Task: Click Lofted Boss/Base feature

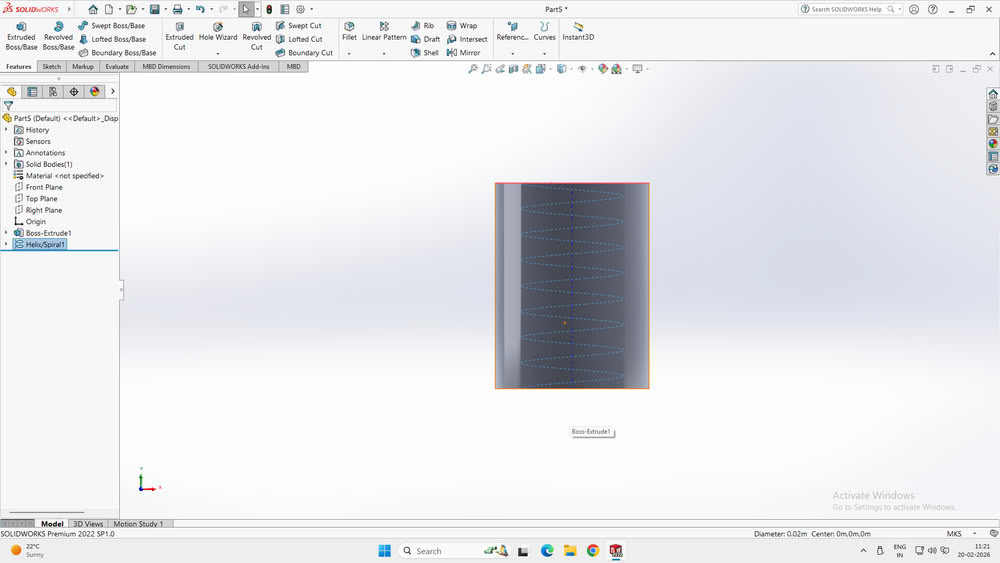Action: point(112,39)
